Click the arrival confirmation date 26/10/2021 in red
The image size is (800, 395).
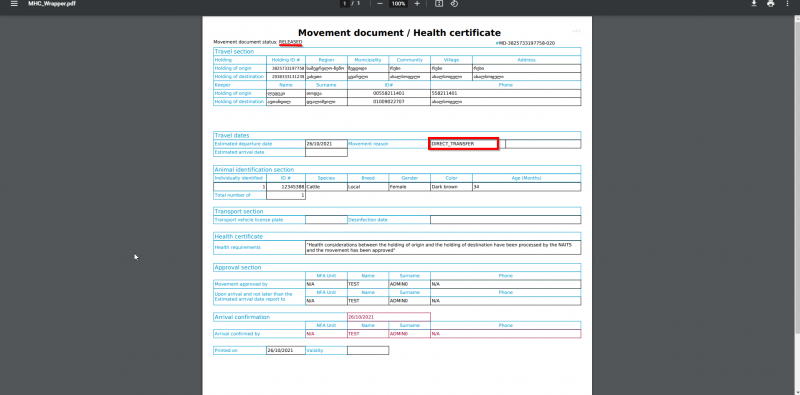pos(361,317)
